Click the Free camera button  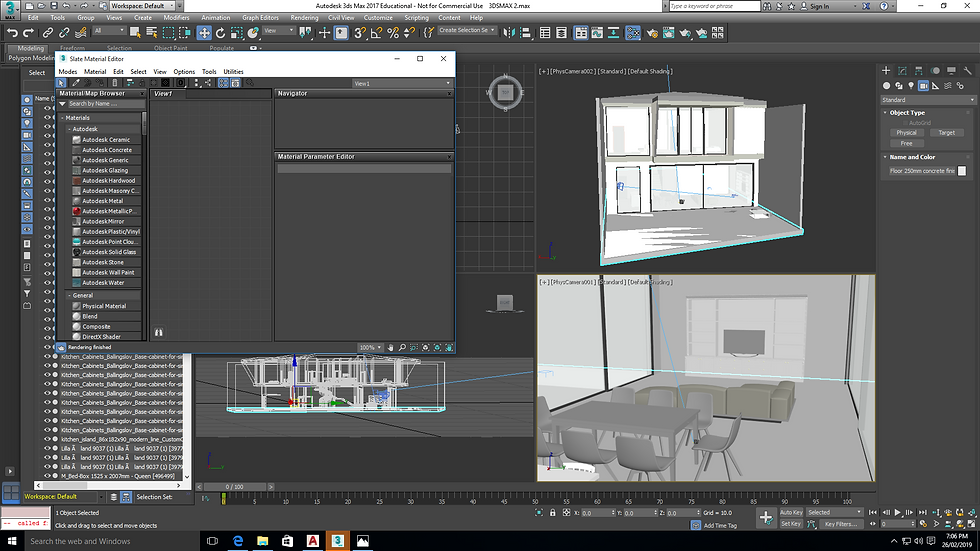click(x=906, y=143)
